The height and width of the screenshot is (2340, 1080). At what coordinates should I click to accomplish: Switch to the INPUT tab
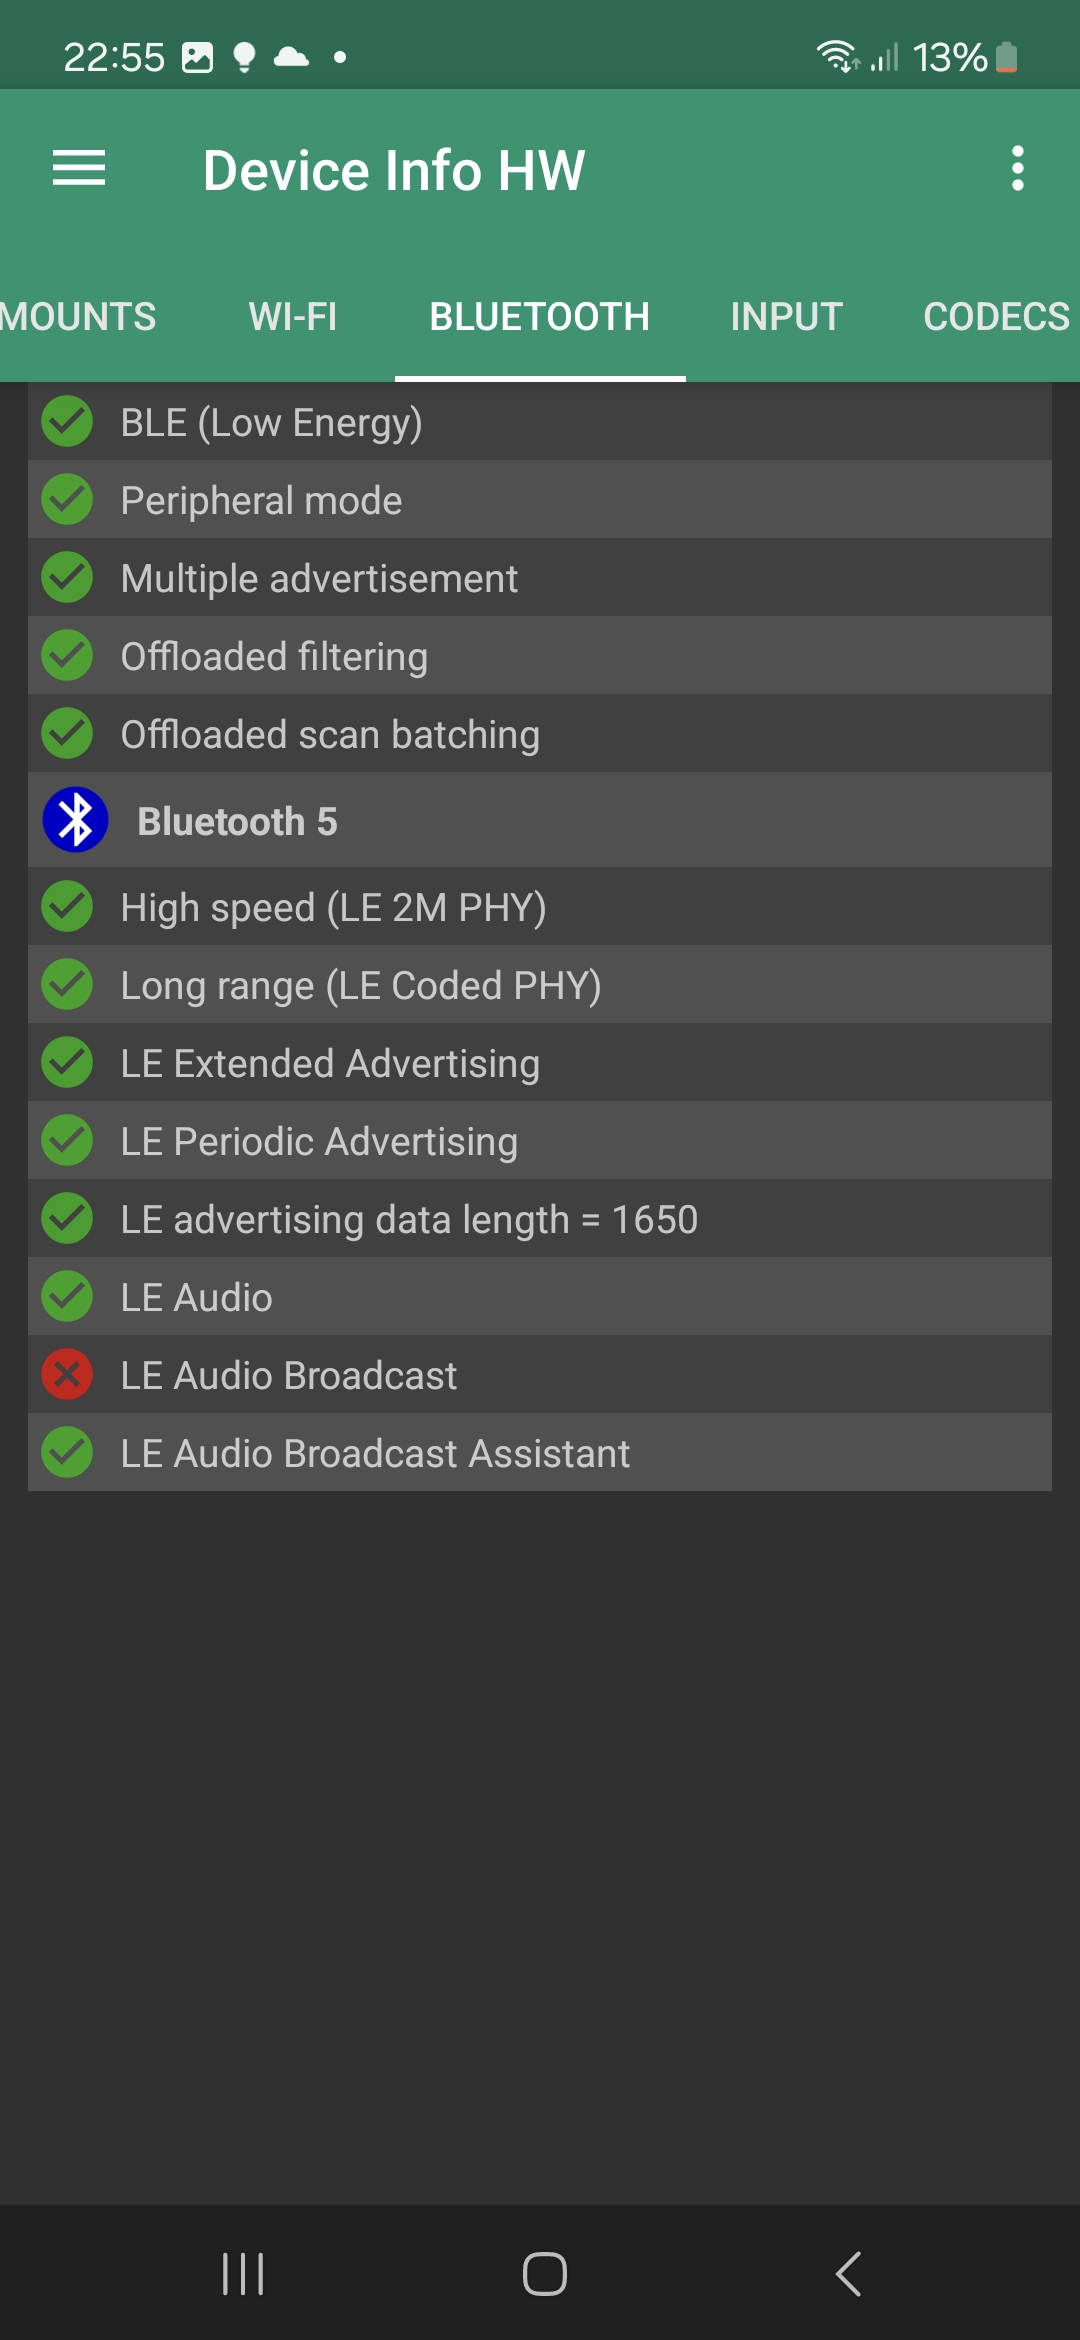coord(786,317)
